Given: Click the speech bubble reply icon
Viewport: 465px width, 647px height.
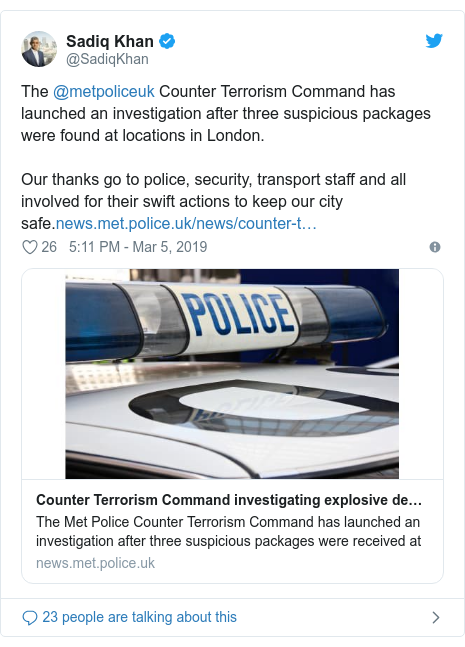Looking at the screenshot, I should [30, 618].
